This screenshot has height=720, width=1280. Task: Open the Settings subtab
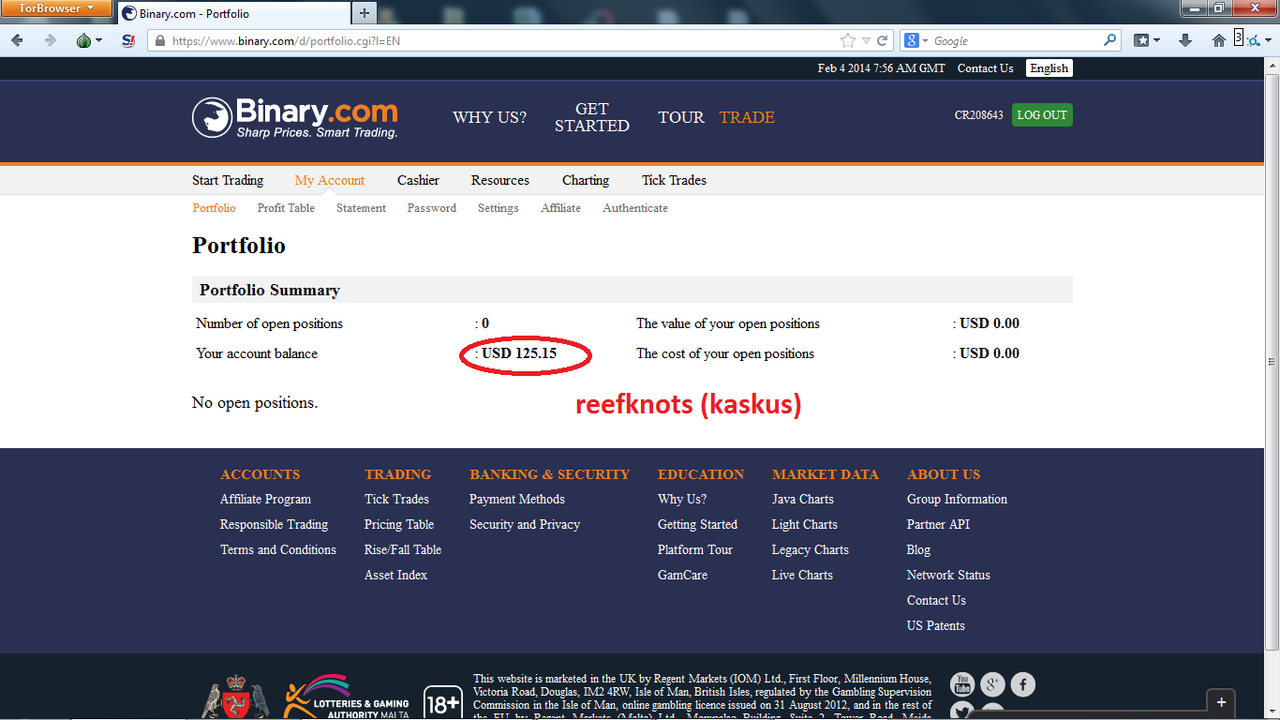tap(498, 208)
